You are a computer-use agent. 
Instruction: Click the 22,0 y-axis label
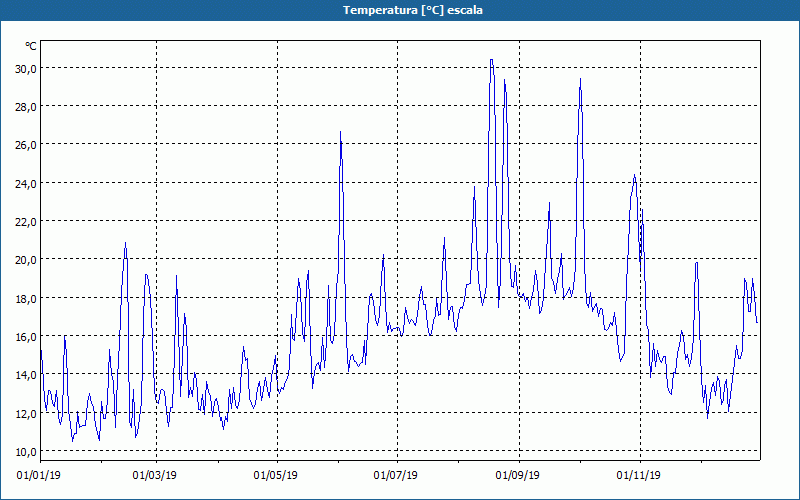26,221
